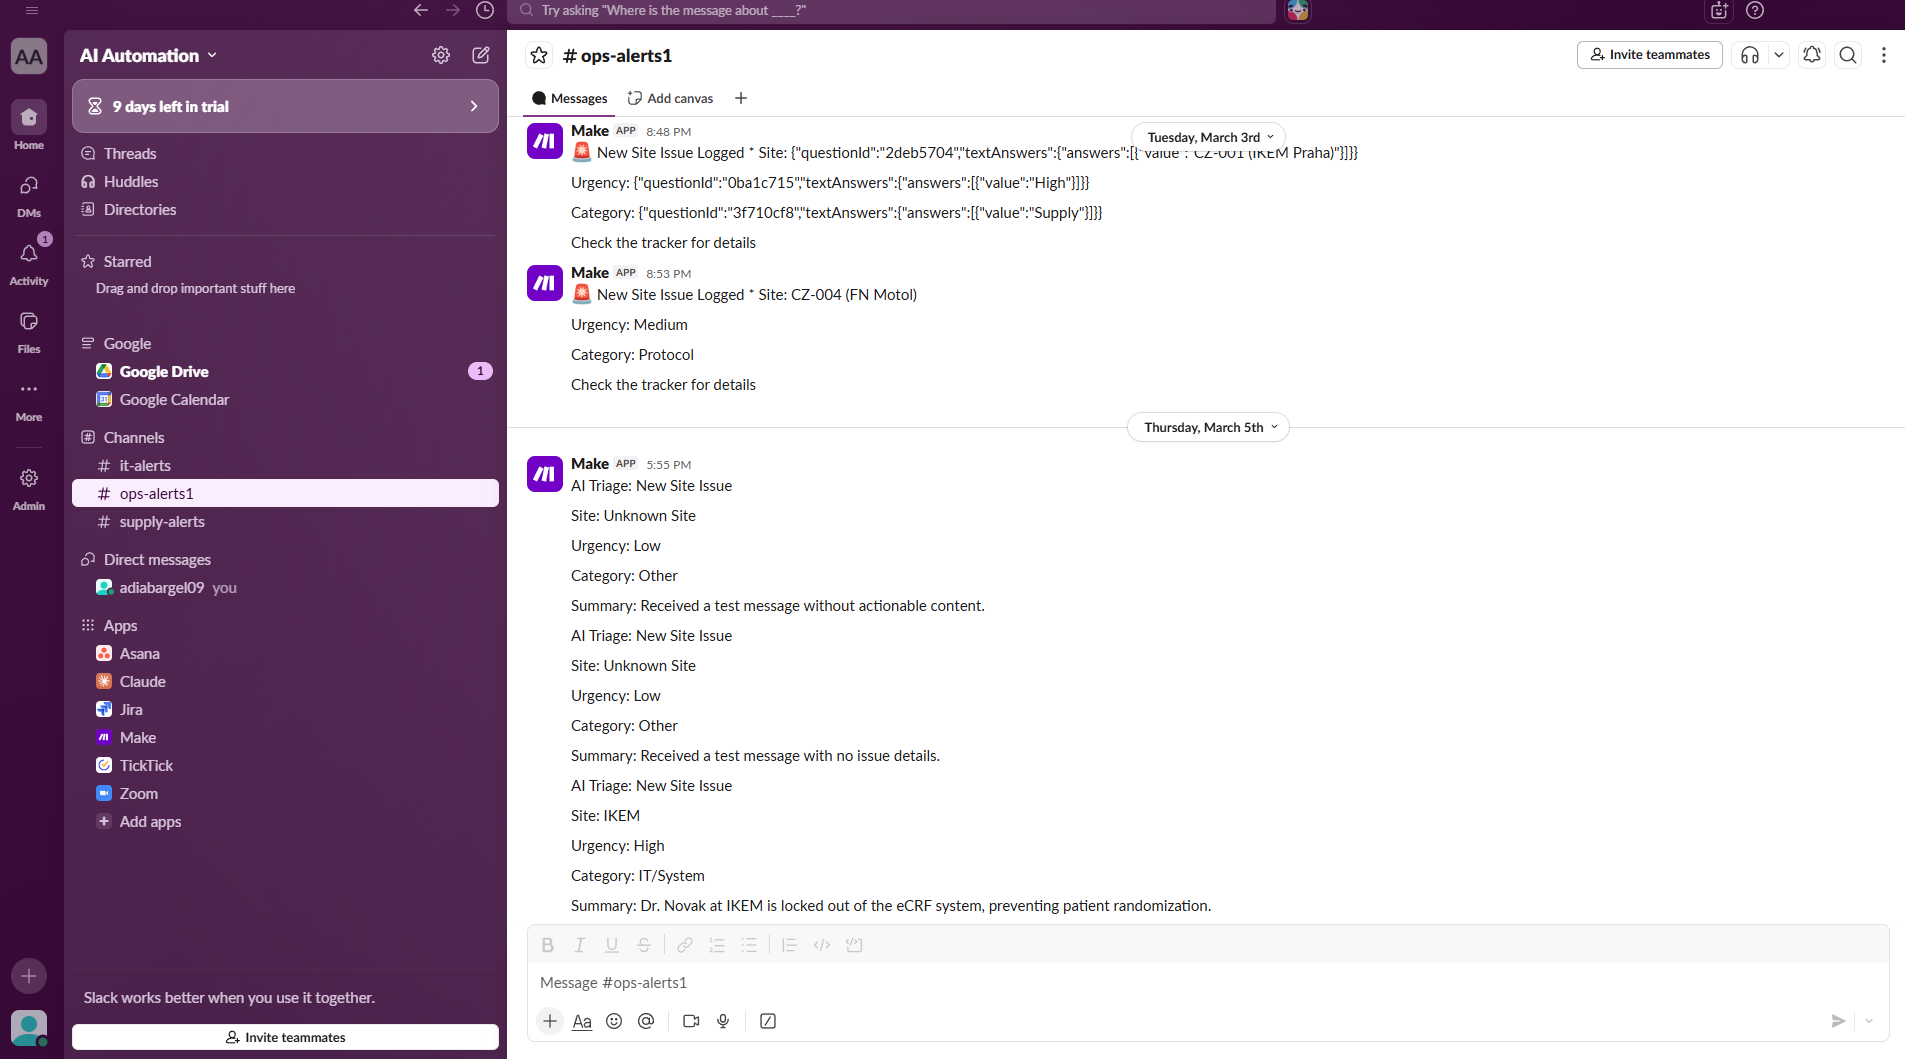Open Thursday, March 5th date dropdown
Image resolution: width=1905 pixels, height=1059 pixels.
[x=1208, y=428]
